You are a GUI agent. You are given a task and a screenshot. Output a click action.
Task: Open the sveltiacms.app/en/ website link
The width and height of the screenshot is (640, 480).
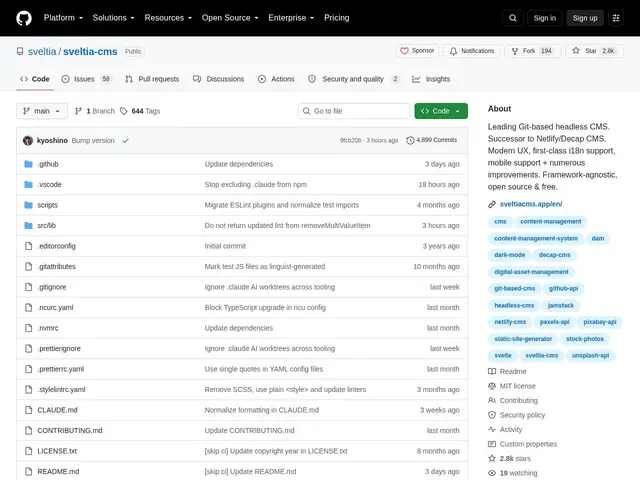tap(531, 204)
